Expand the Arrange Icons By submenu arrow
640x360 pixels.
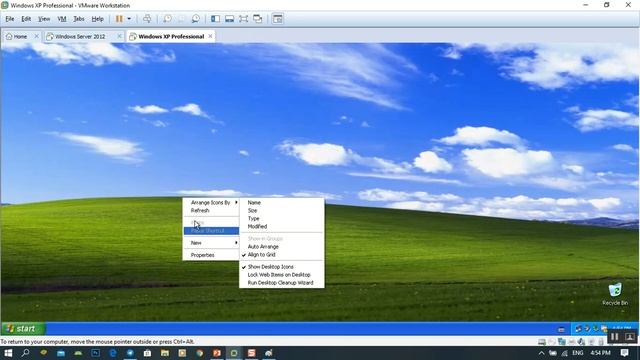coord(236,202)
